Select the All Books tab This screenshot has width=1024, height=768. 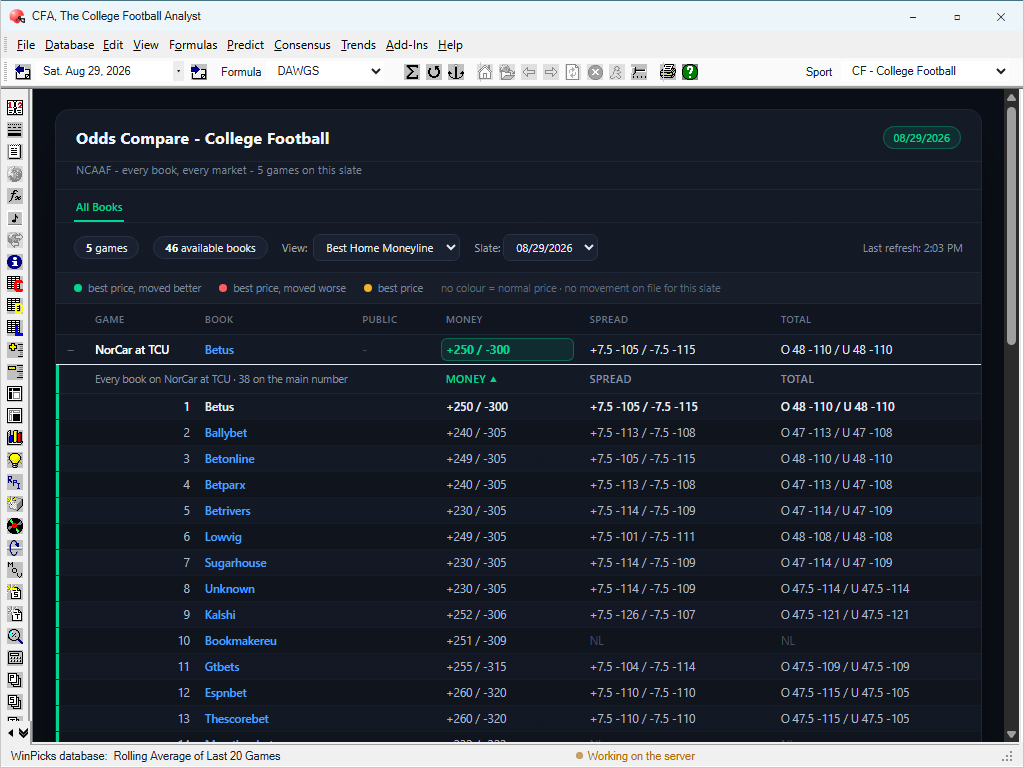point(99,208)
